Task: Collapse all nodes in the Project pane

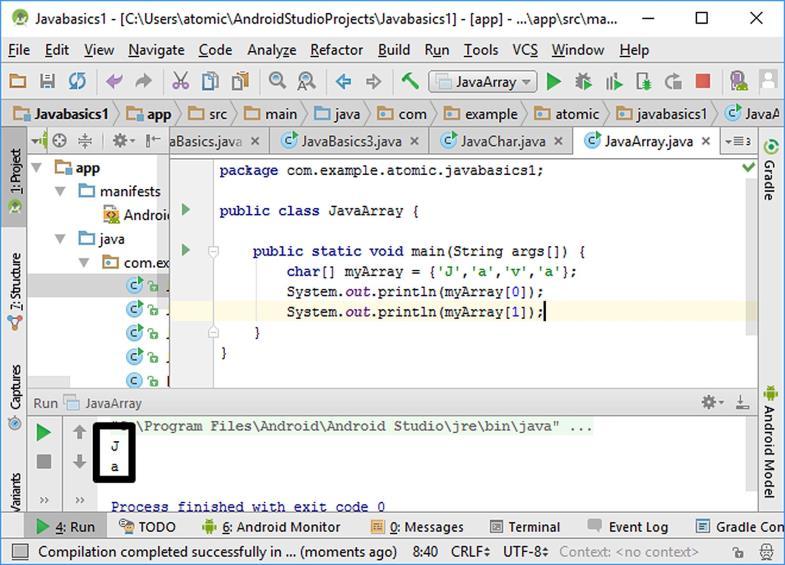Action: [85, 141]
